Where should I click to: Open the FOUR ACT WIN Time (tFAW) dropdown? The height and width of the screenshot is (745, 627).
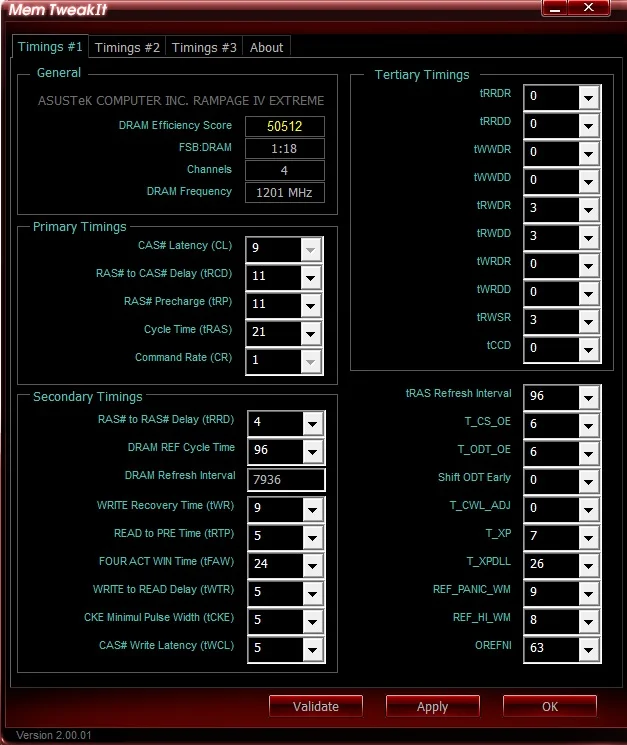[313, 565]
